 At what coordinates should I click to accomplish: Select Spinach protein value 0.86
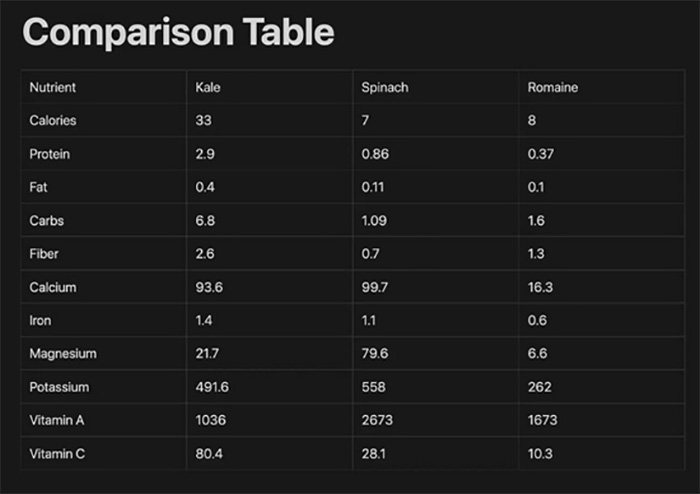[375, 154]
